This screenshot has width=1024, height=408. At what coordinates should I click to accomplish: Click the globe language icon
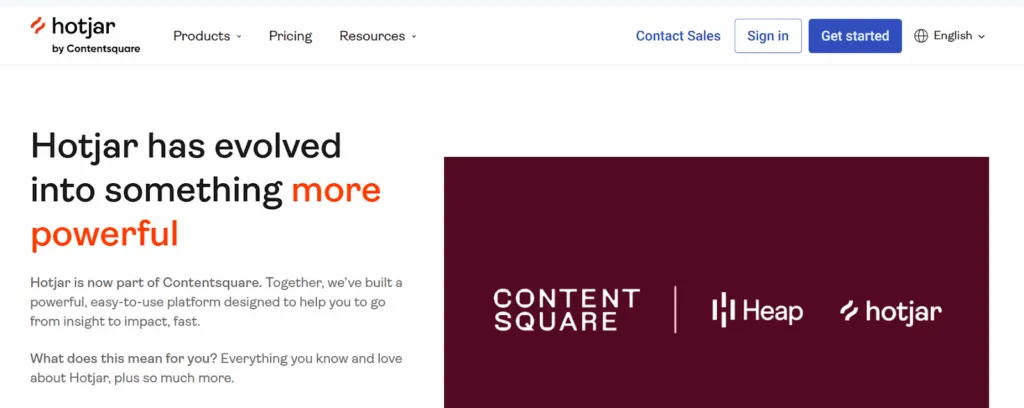[x=921, y=36]
